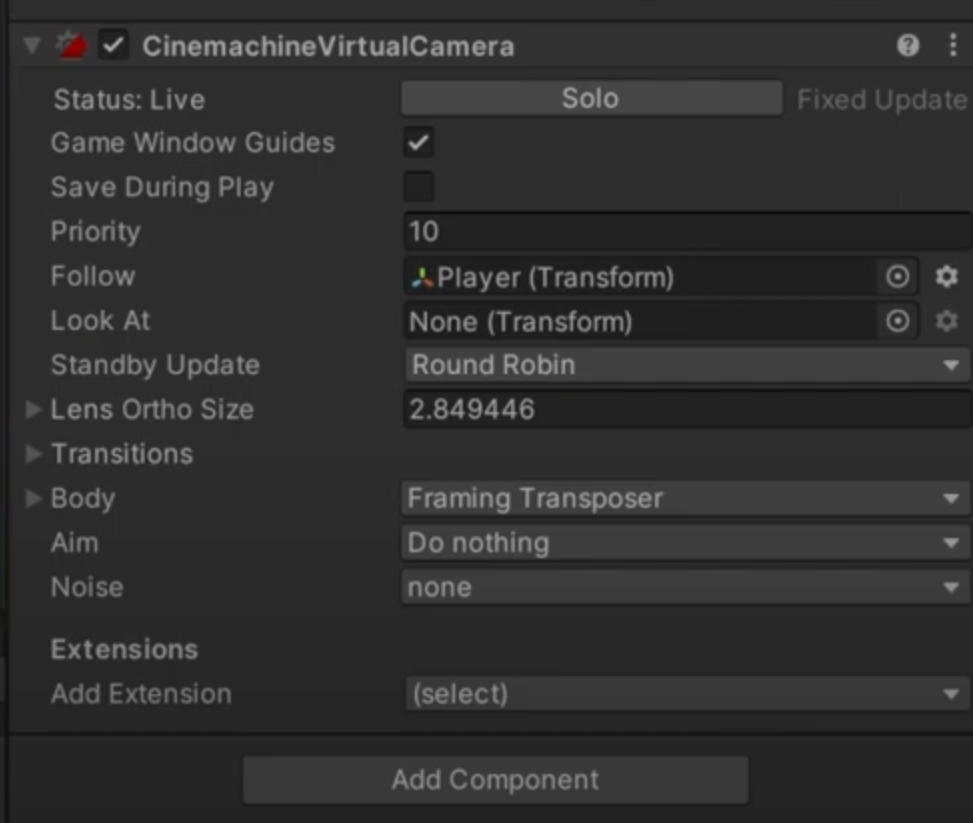Uncheck Game Window Guides

(x=419, y=143)
